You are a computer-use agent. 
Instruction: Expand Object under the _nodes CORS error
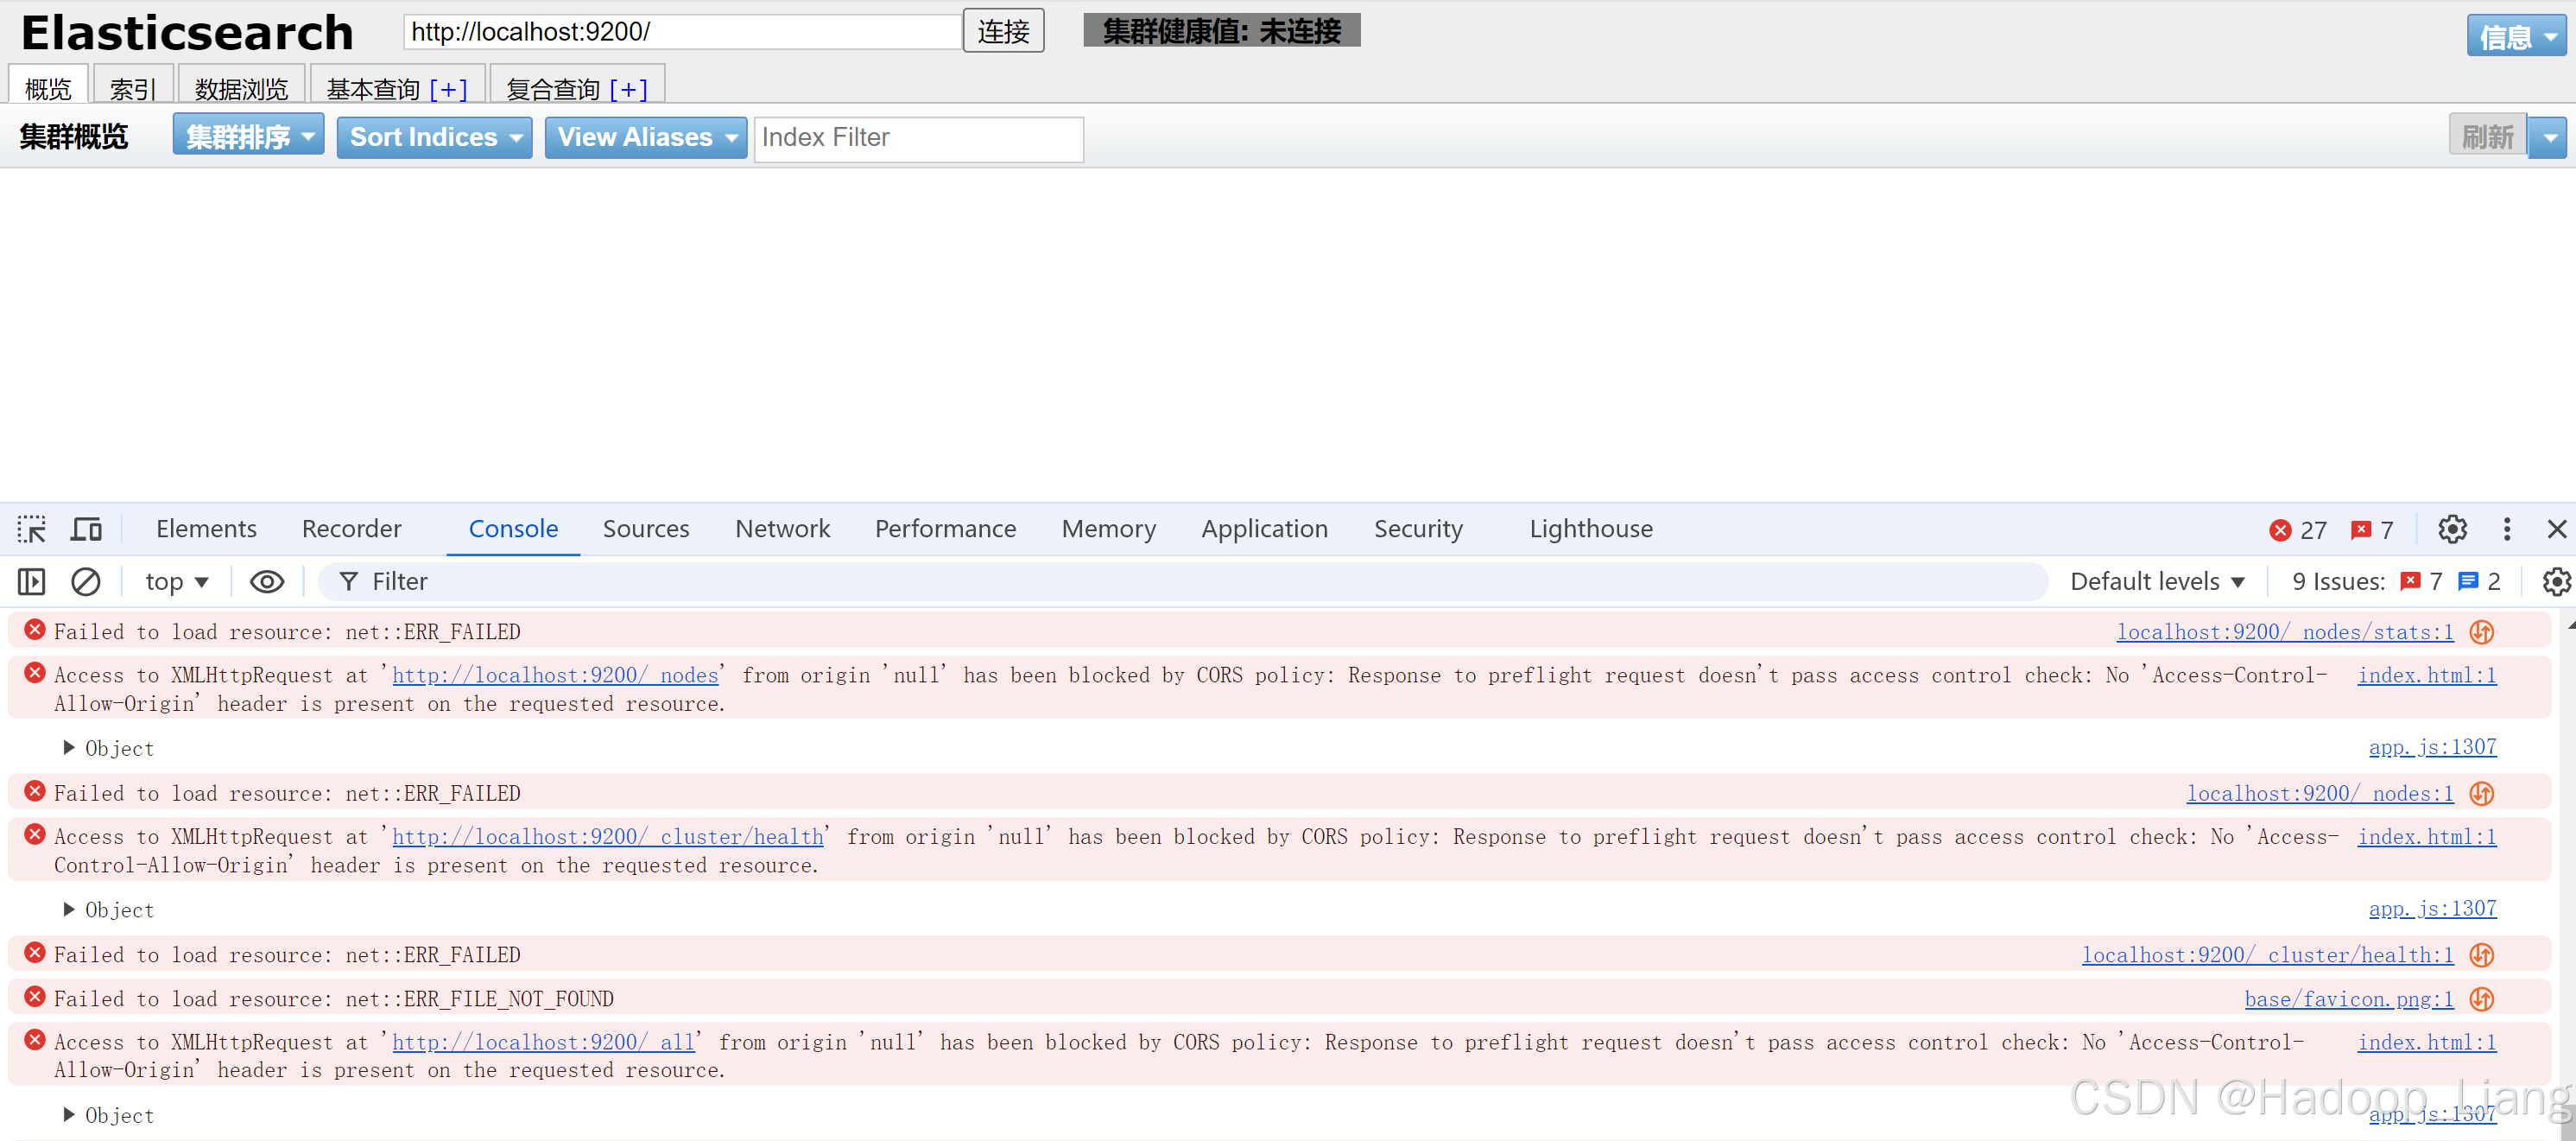(69, 747)
